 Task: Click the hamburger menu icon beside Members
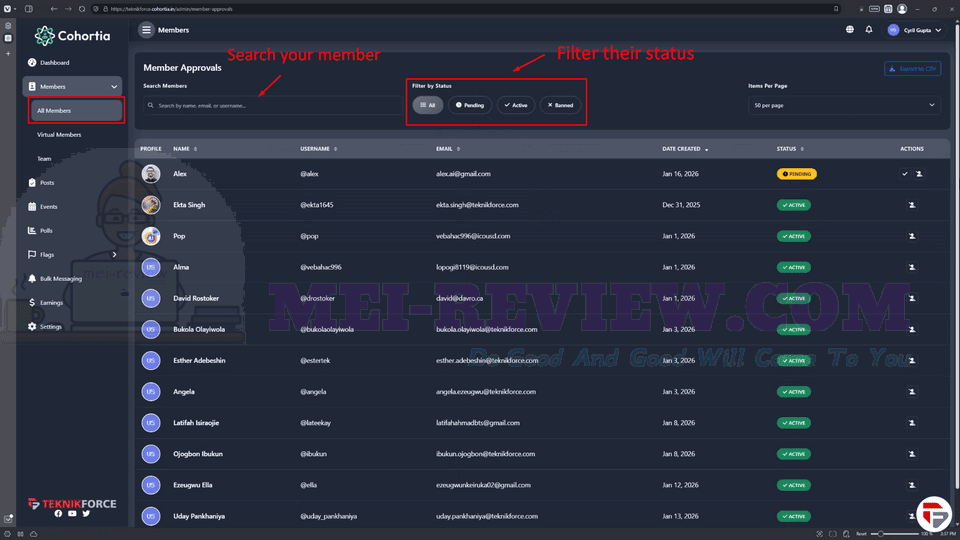(x=146, y=30)
